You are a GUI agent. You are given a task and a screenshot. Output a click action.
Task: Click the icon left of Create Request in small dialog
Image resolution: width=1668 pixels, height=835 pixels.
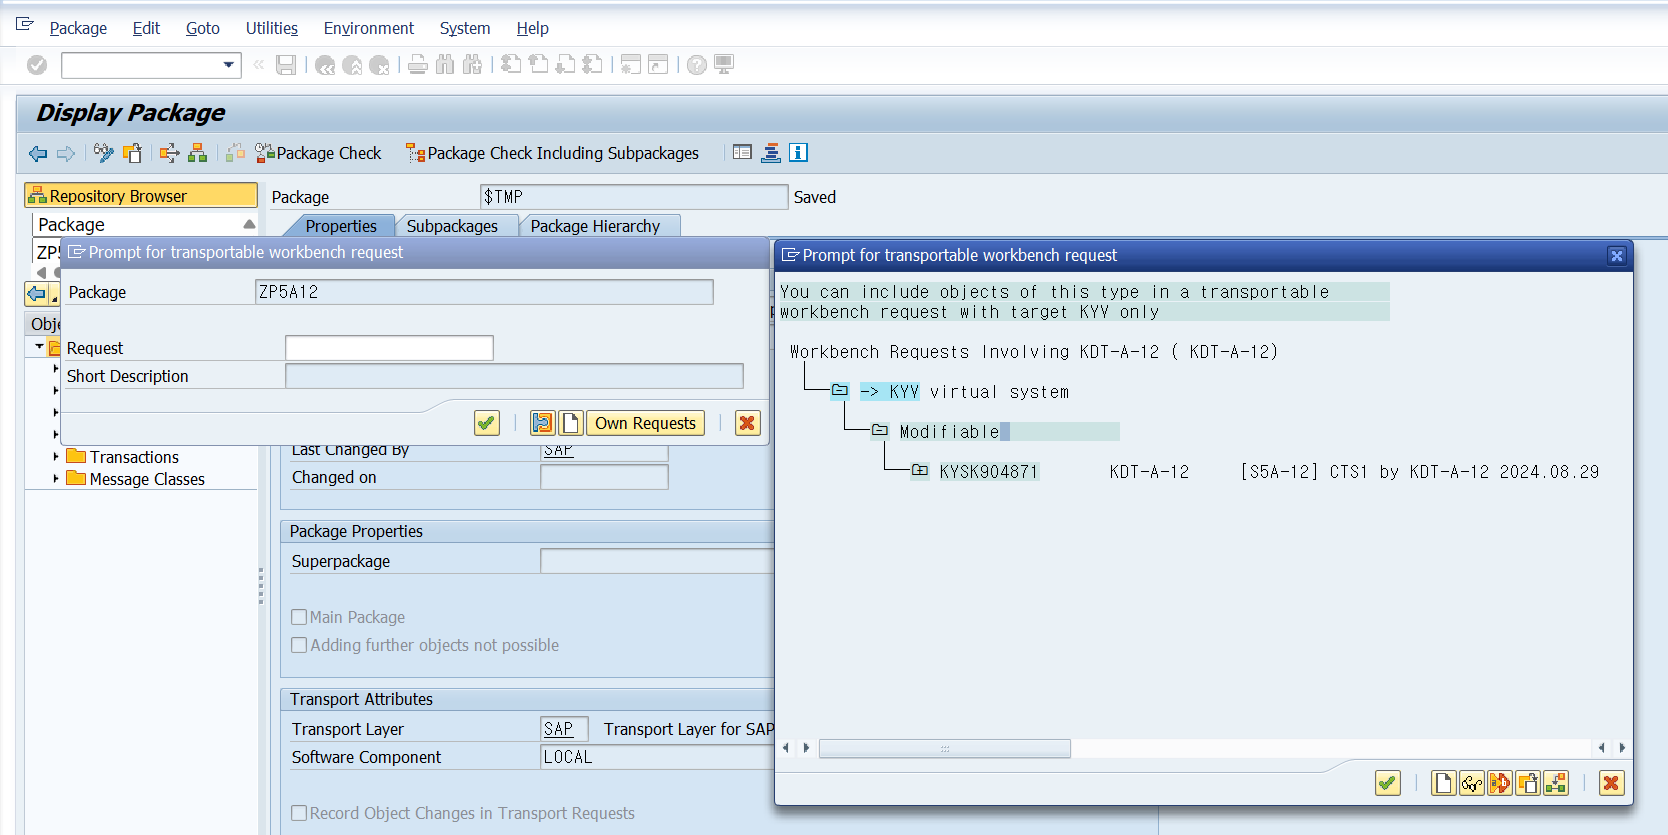click(x=542, y=423)
